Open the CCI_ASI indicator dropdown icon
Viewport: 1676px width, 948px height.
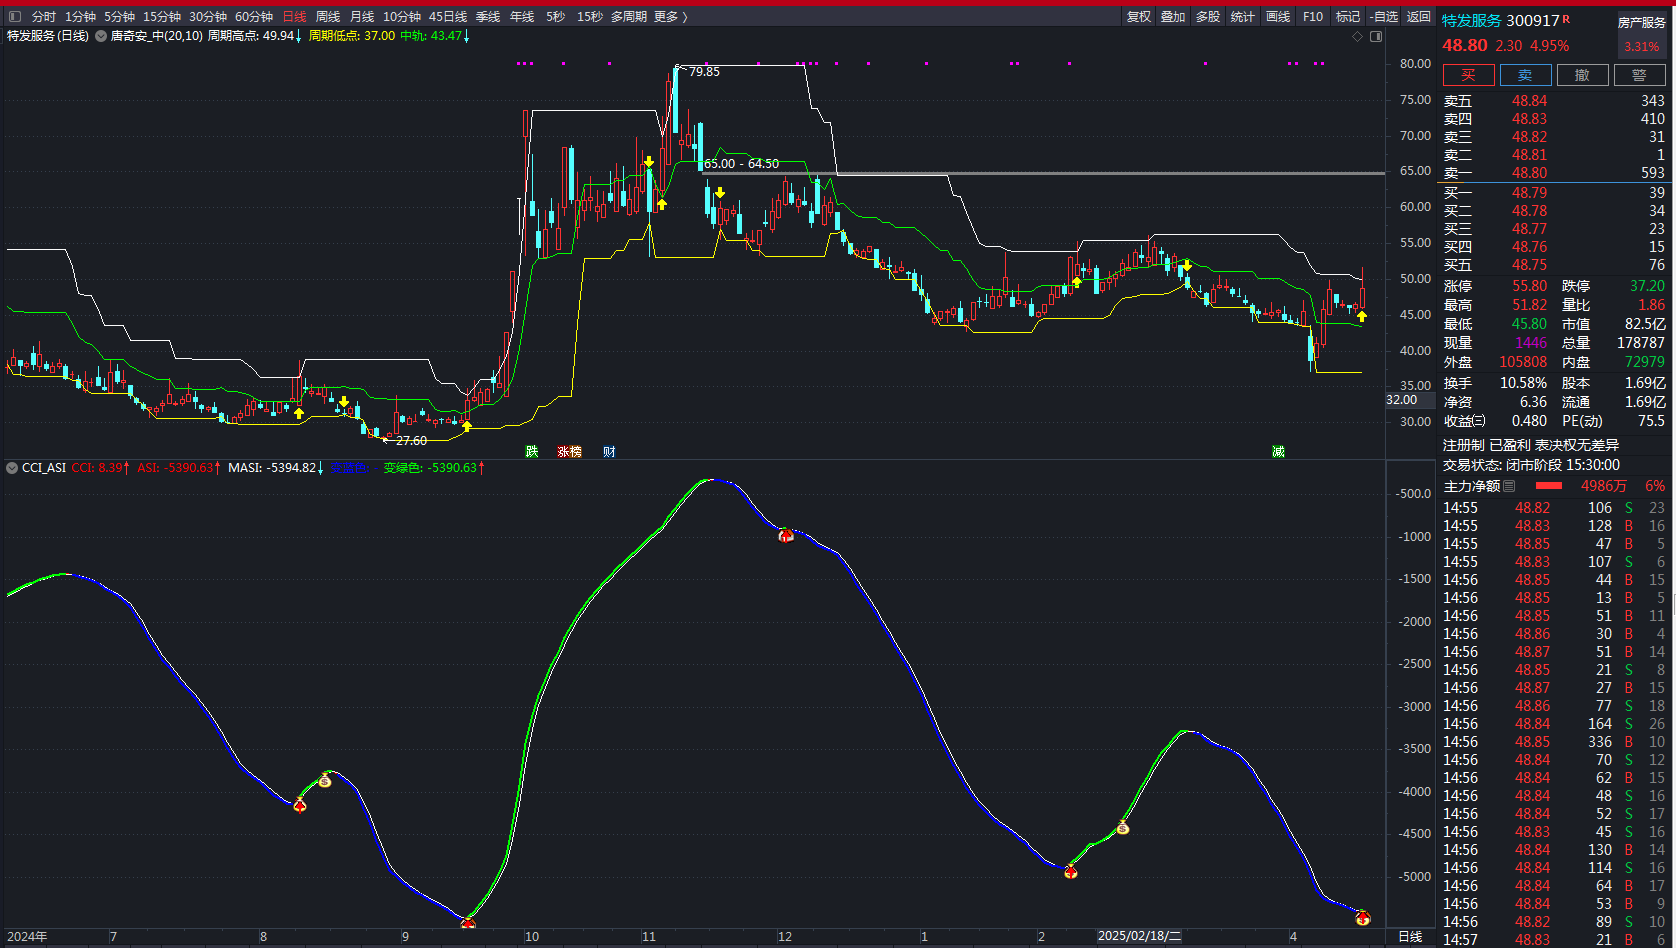point(12,467)
